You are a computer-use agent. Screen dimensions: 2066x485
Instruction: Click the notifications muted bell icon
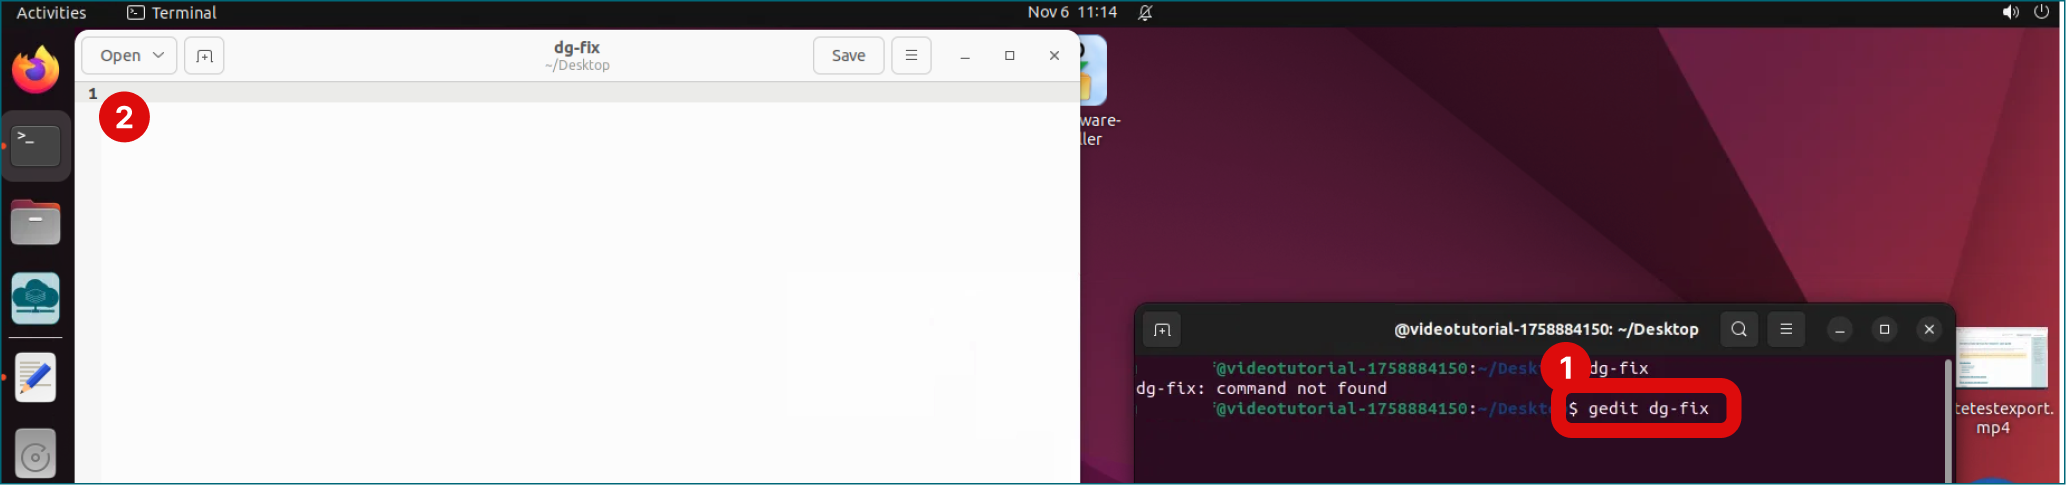(1146, 12)
